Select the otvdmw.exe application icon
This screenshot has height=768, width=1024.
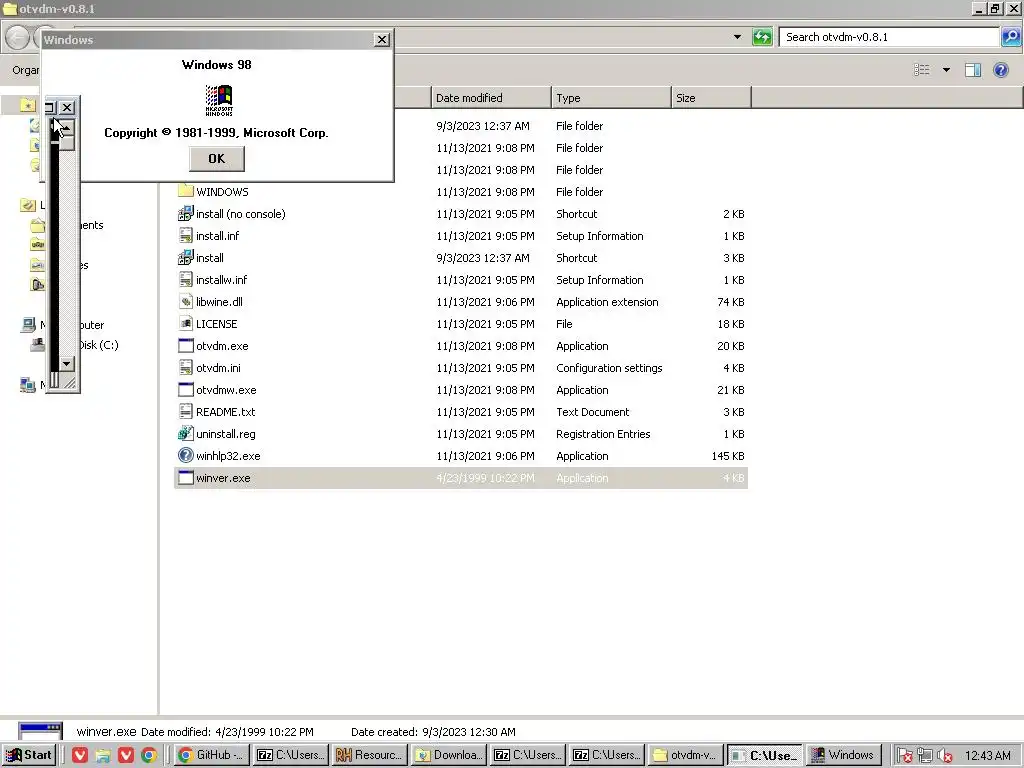coord(185,390)
